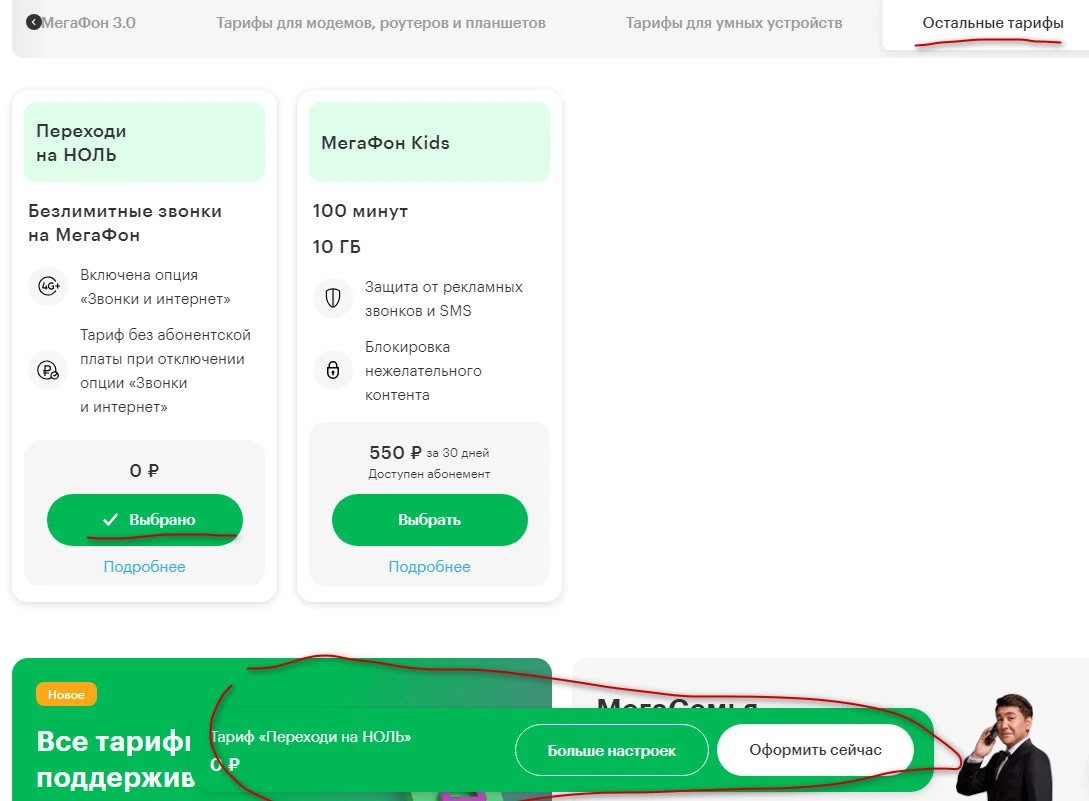Image resolution: width=1089 pixels, height=801 pixels.
Task: Click the checkmark on the Выбрано button
Action: (x=110, y=519)
